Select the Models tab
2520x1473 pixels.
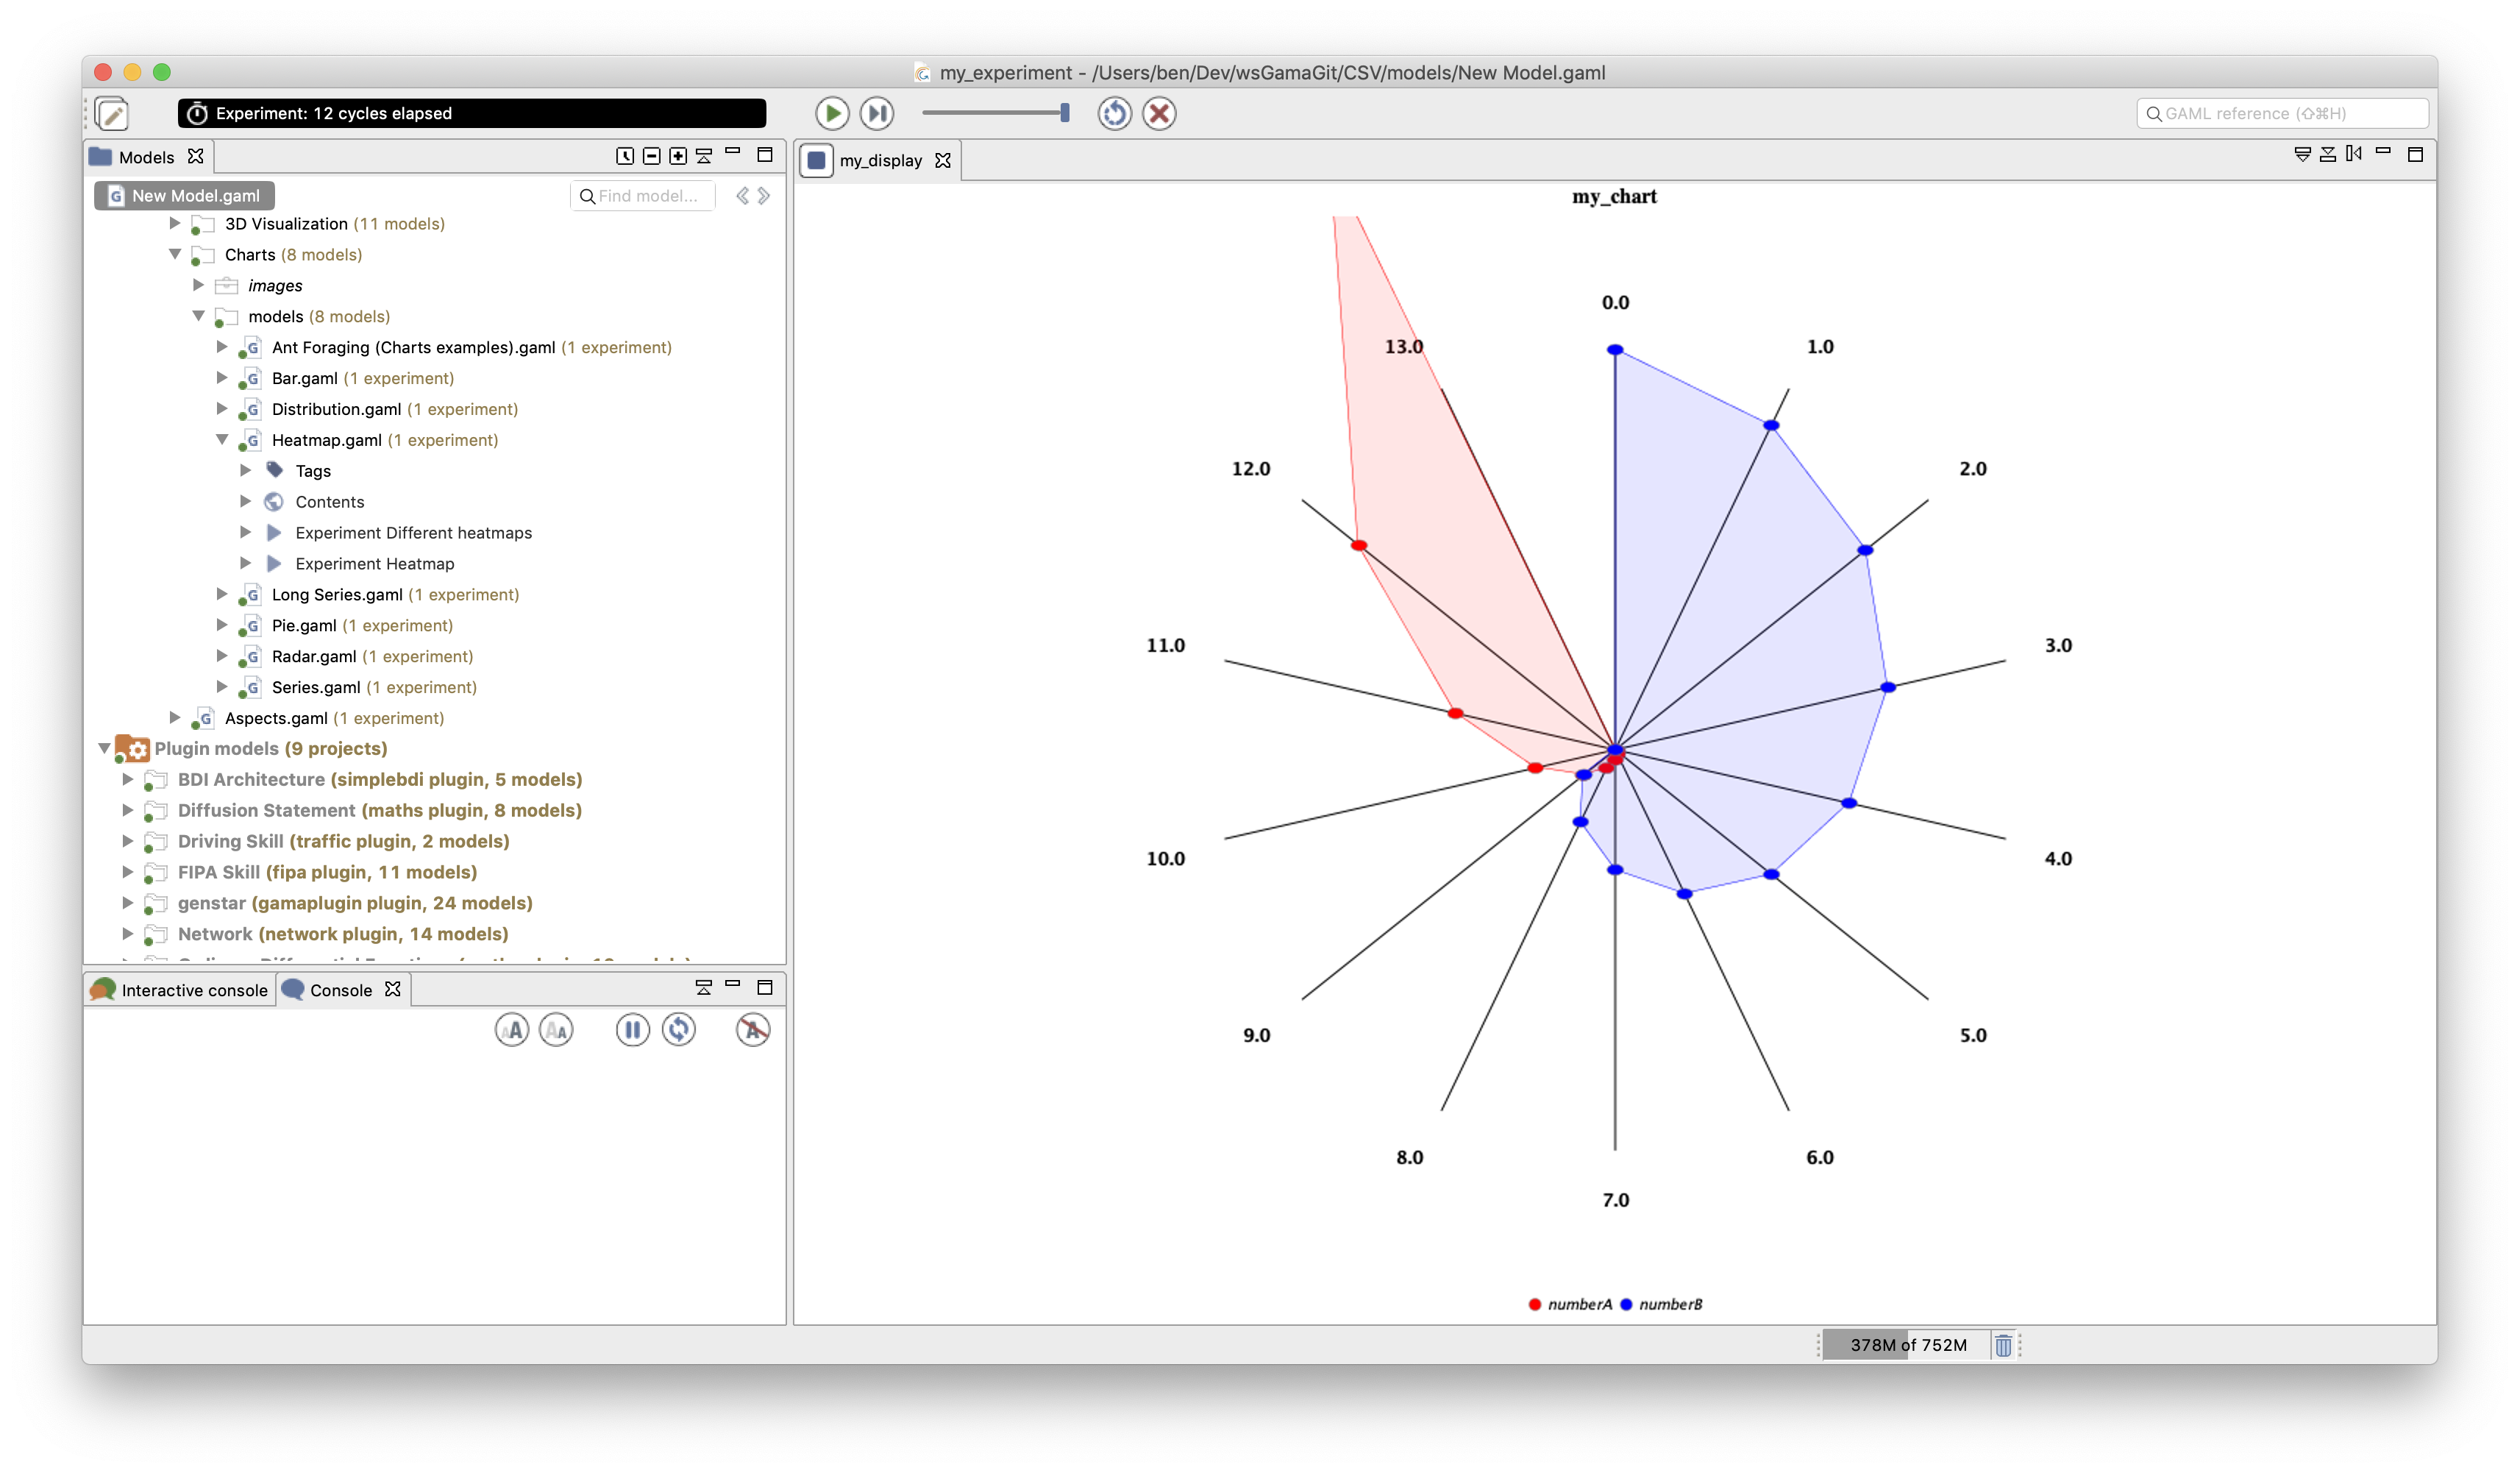pos(146,158)
